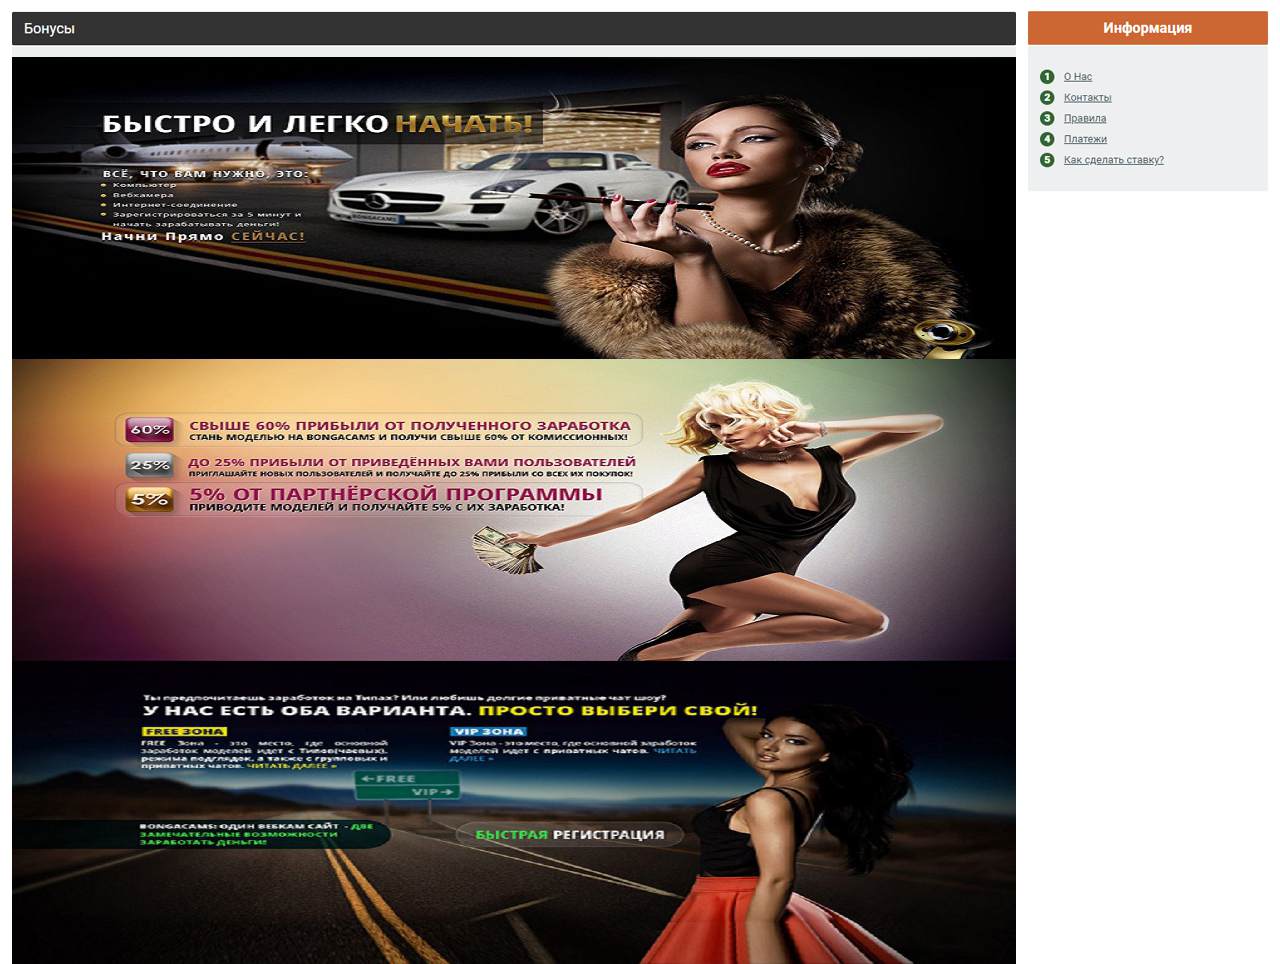The width and height of the screenshot is (1280, 964).
Task: Open the "Правила" link
Action: click(1084, 119)
